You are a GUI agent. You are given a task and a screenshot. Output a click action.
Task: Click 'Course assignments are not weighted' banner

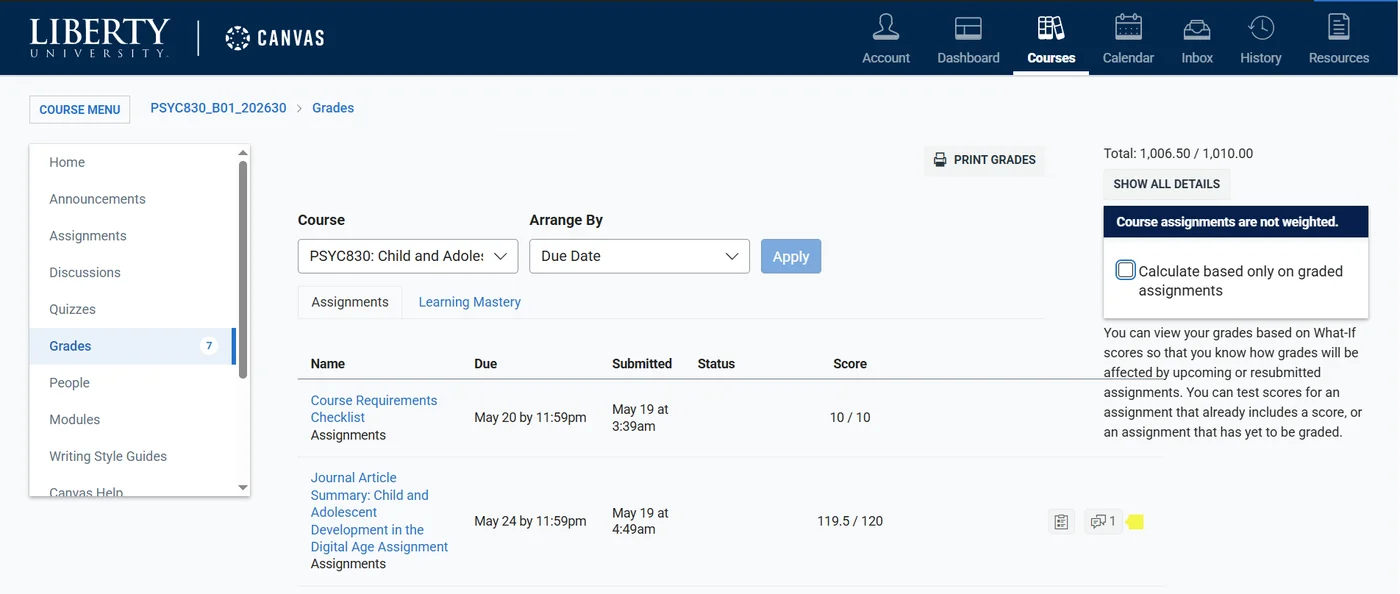pyautogui.click(x=1236, y=222)
